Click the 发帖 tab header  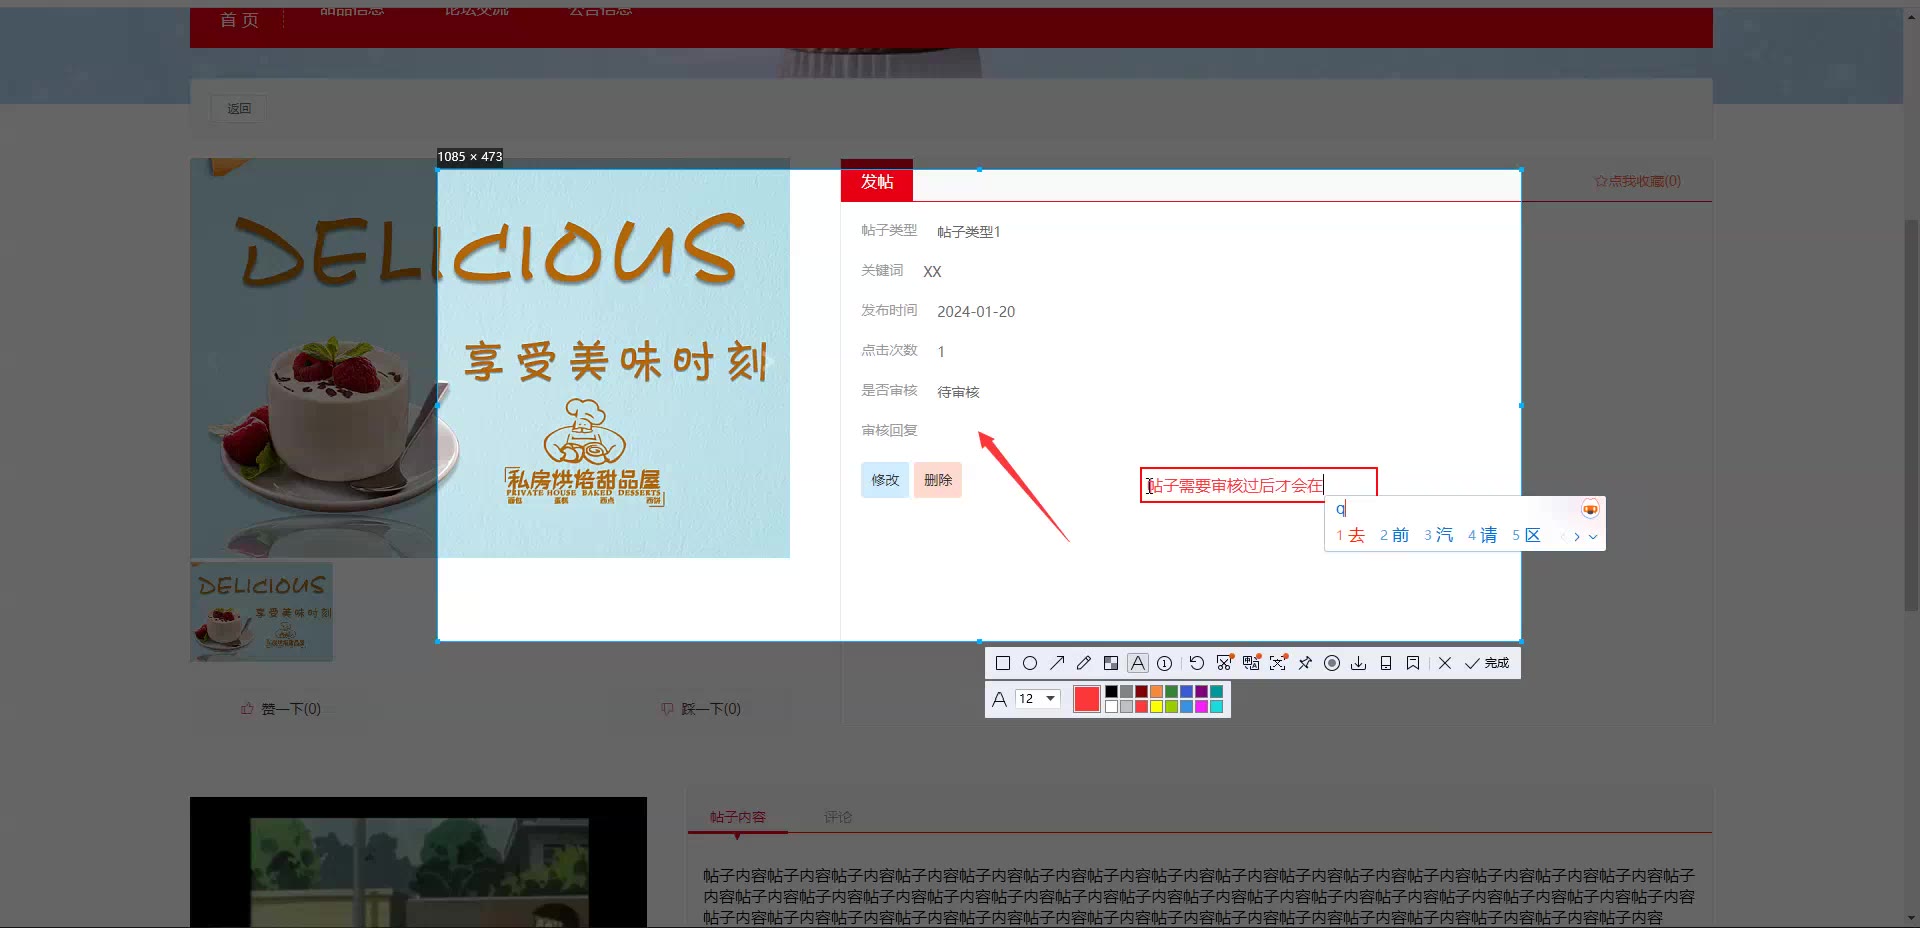point(877,181)
